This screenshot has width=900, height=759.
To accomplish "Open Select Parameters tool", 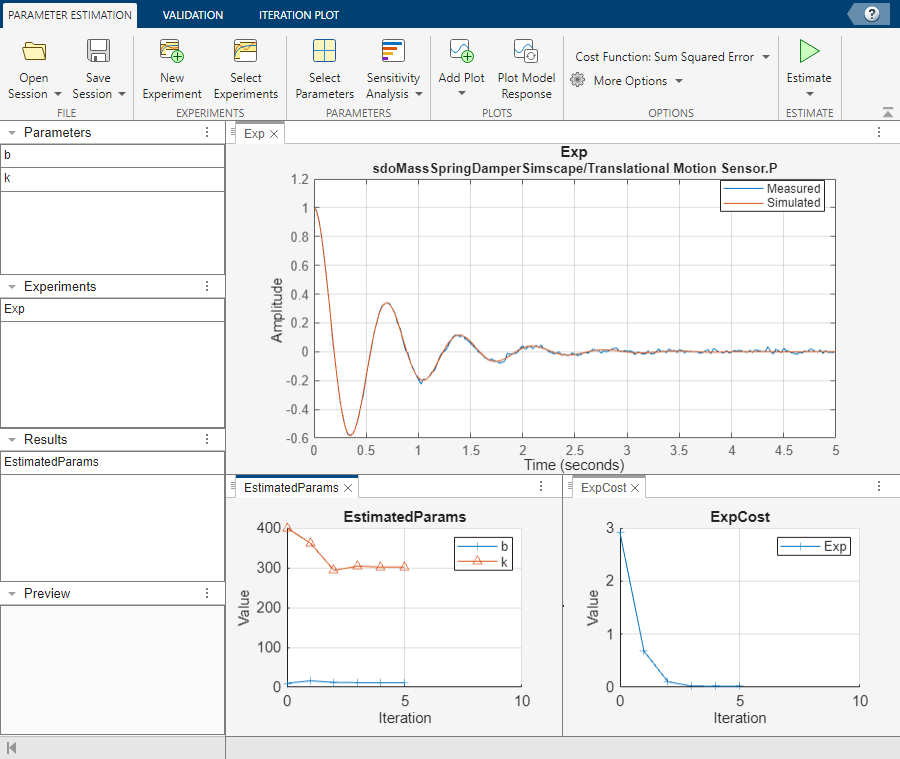I will [324, 52].
